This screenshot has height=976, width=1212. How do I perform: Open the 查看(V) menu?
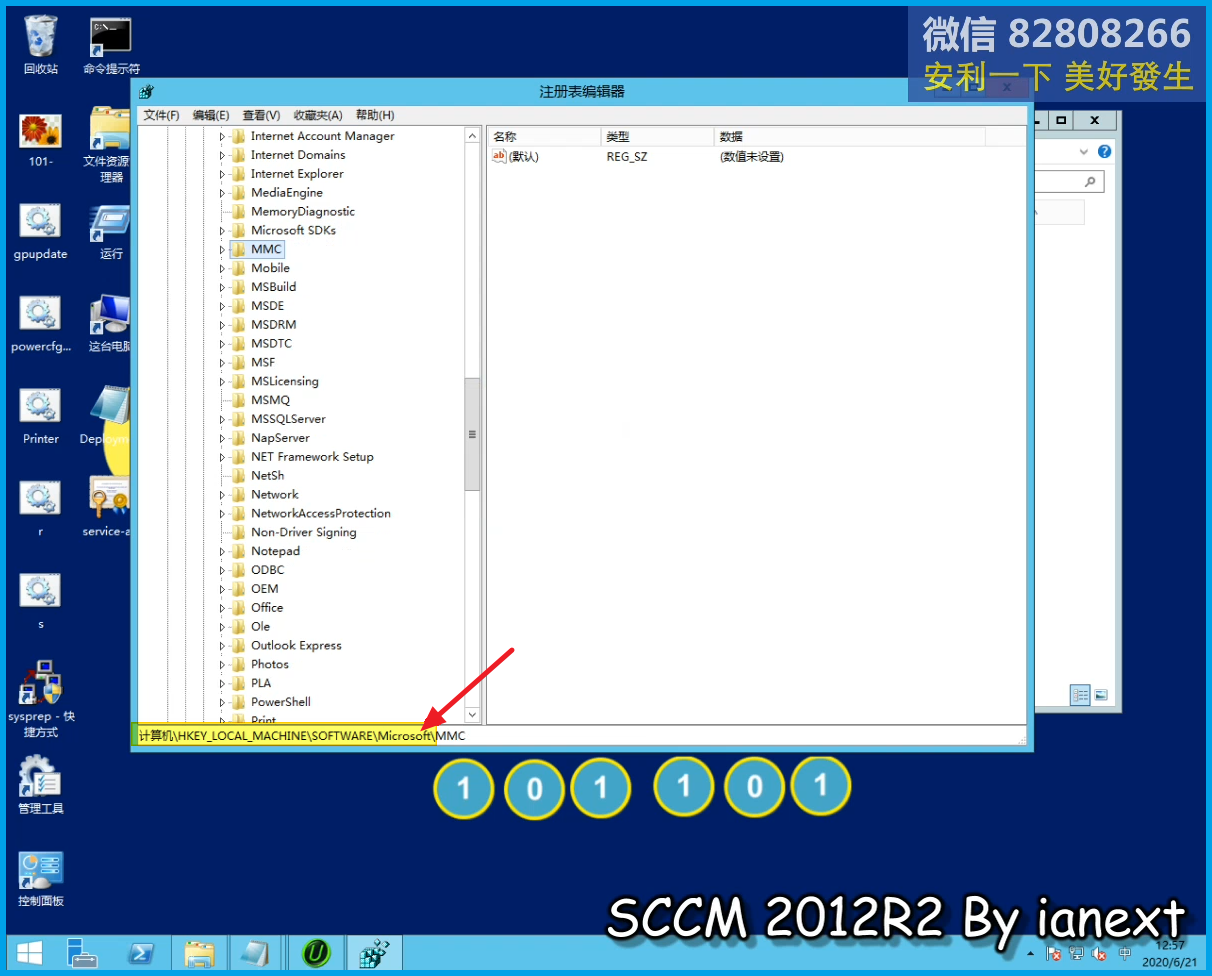(x=261, y=115)
